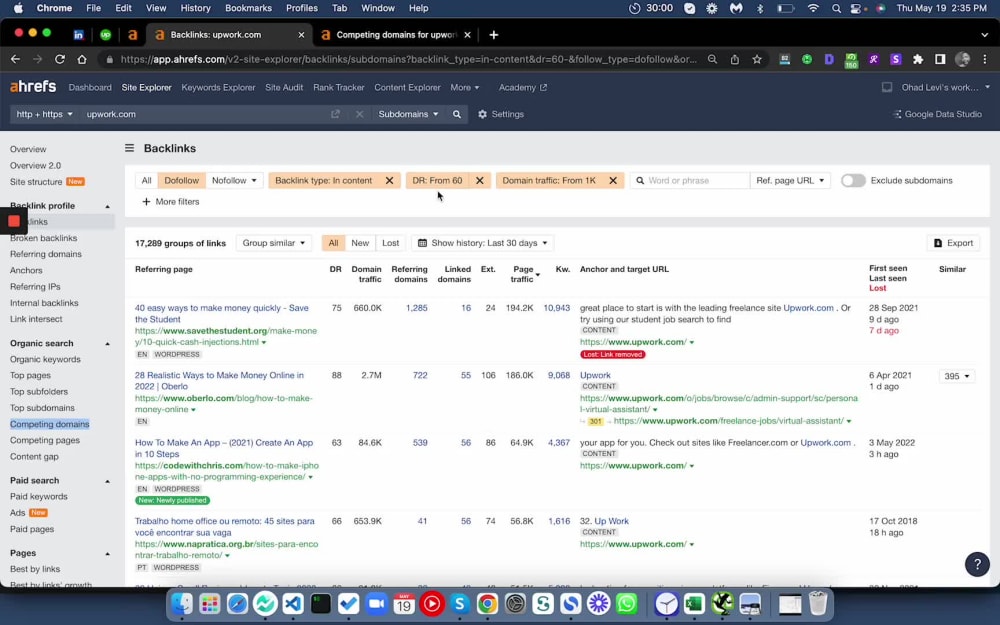Remove the Backlink type: In content filter

[x=389, y=180]
